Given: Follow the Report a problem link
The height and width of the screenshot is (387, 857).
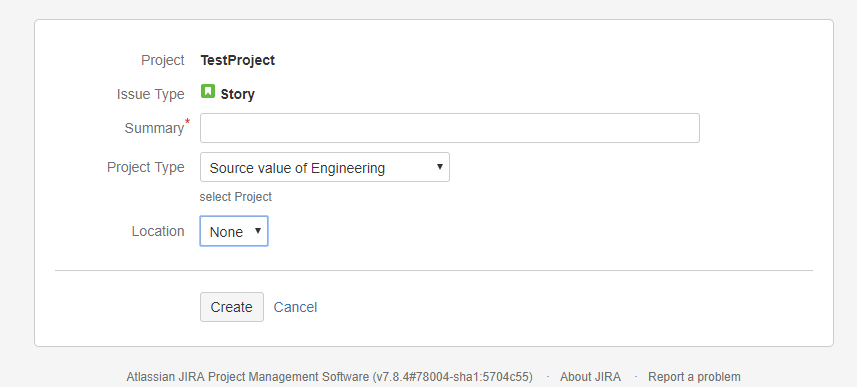Looking at the screenshot, I should pos(694,377).
